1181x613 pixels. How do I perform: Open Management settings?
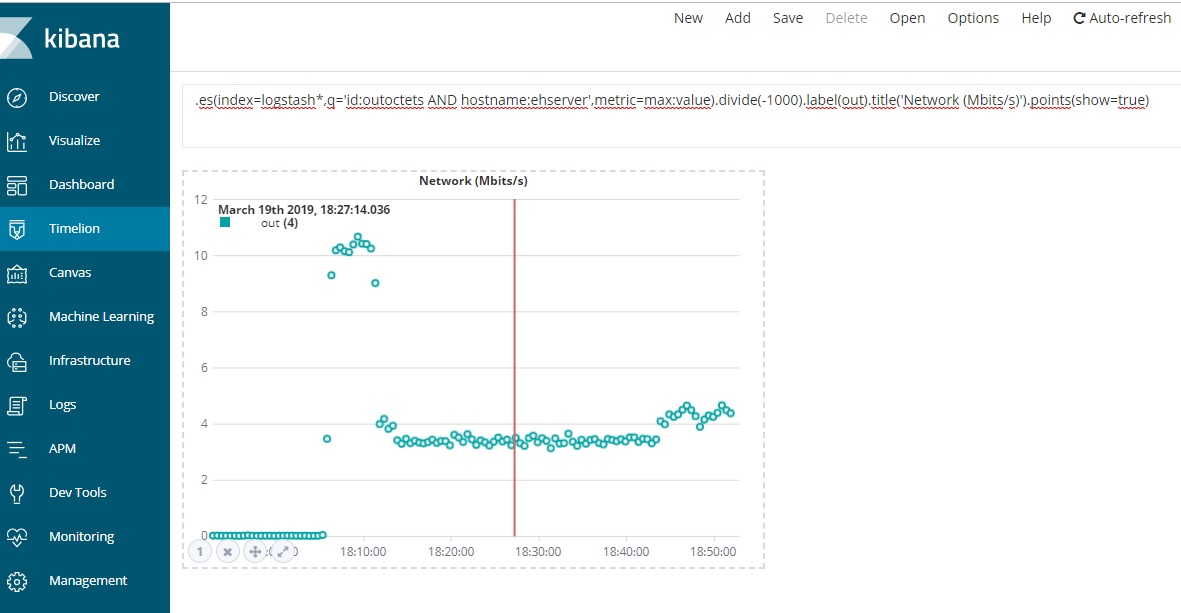pyautogui.click(x=88, y=580)
